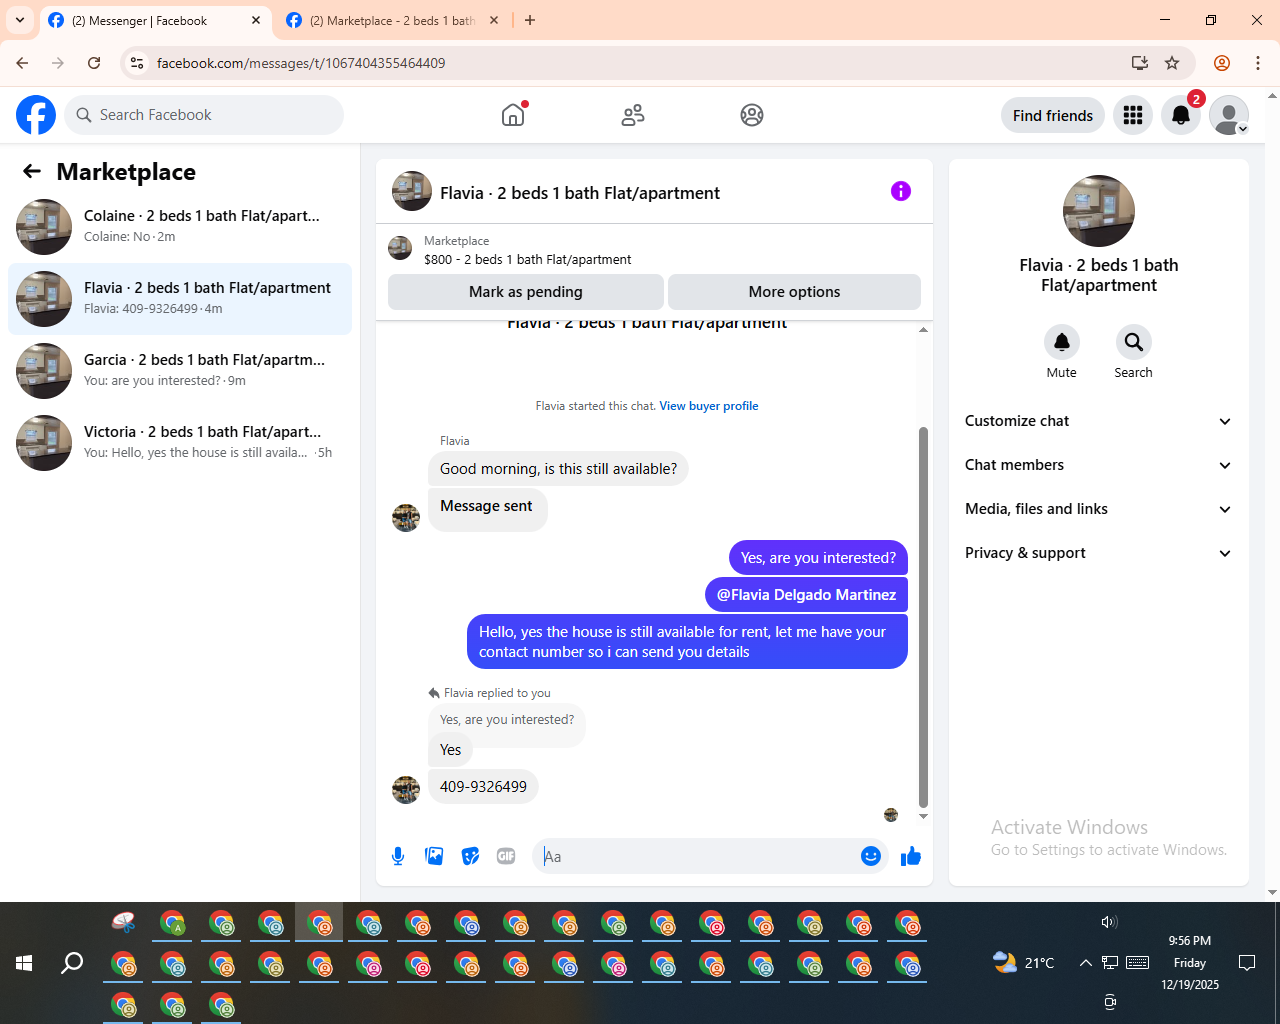Screen dimensions: 1280x1024
Task: Open the $800 listing link under Marketplace
Action: pyautogui.click(x=527, y=259)
